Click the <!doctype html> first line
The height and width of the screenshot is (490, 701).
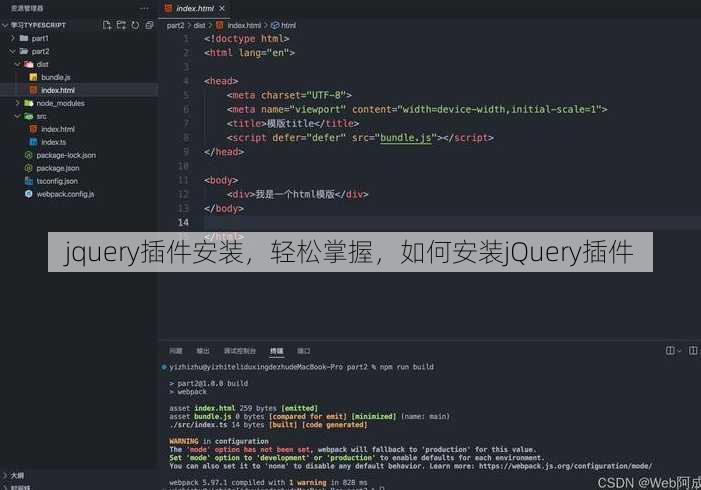(x=246, y=38)
